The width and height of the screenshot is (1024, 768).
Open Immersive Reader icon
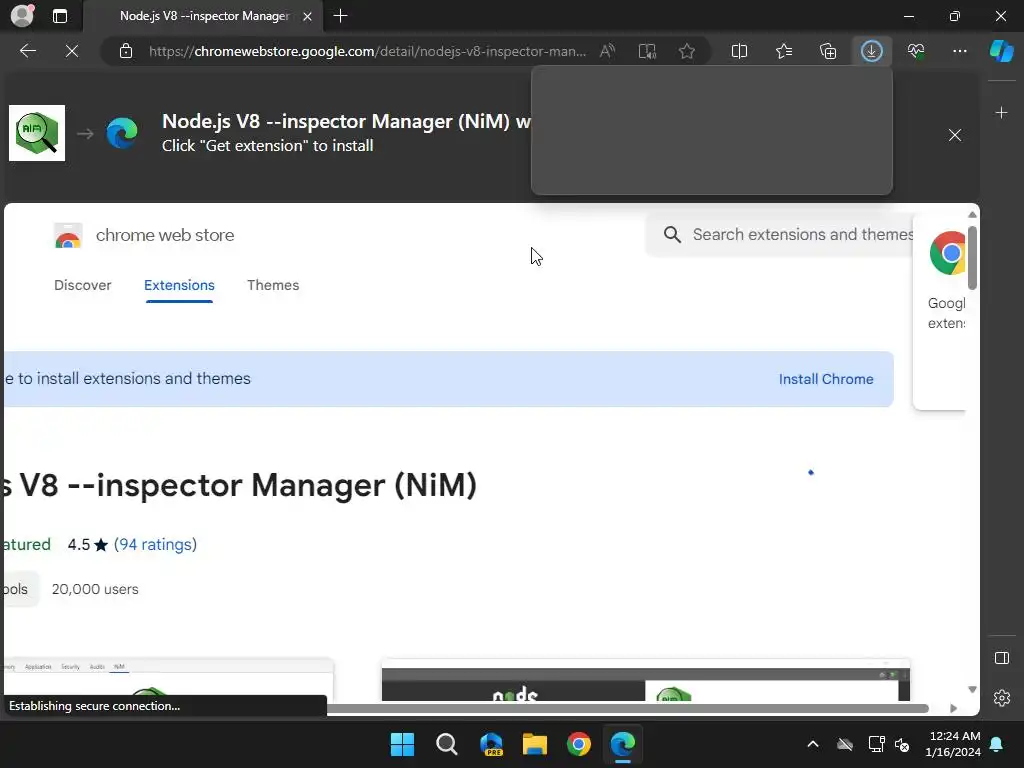tap(647, 51)
